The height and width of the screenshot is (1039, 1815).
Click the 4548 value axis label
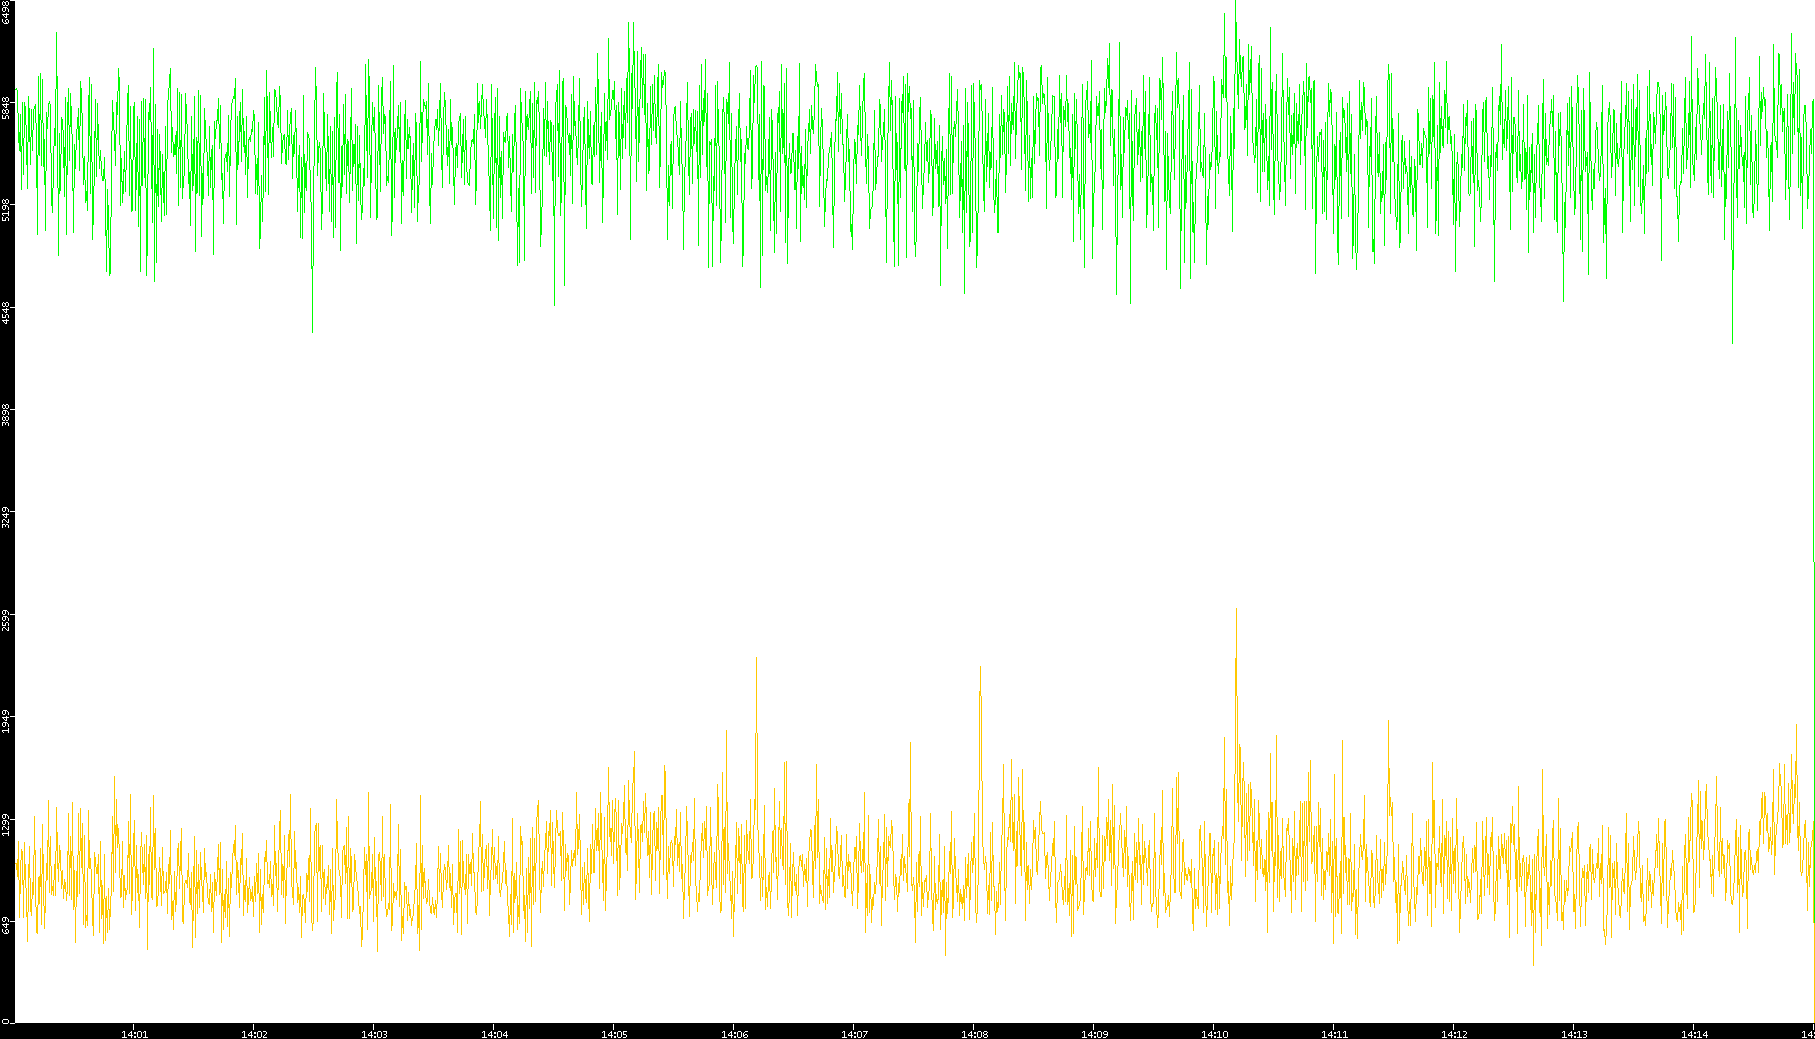[x=6, y=313]
